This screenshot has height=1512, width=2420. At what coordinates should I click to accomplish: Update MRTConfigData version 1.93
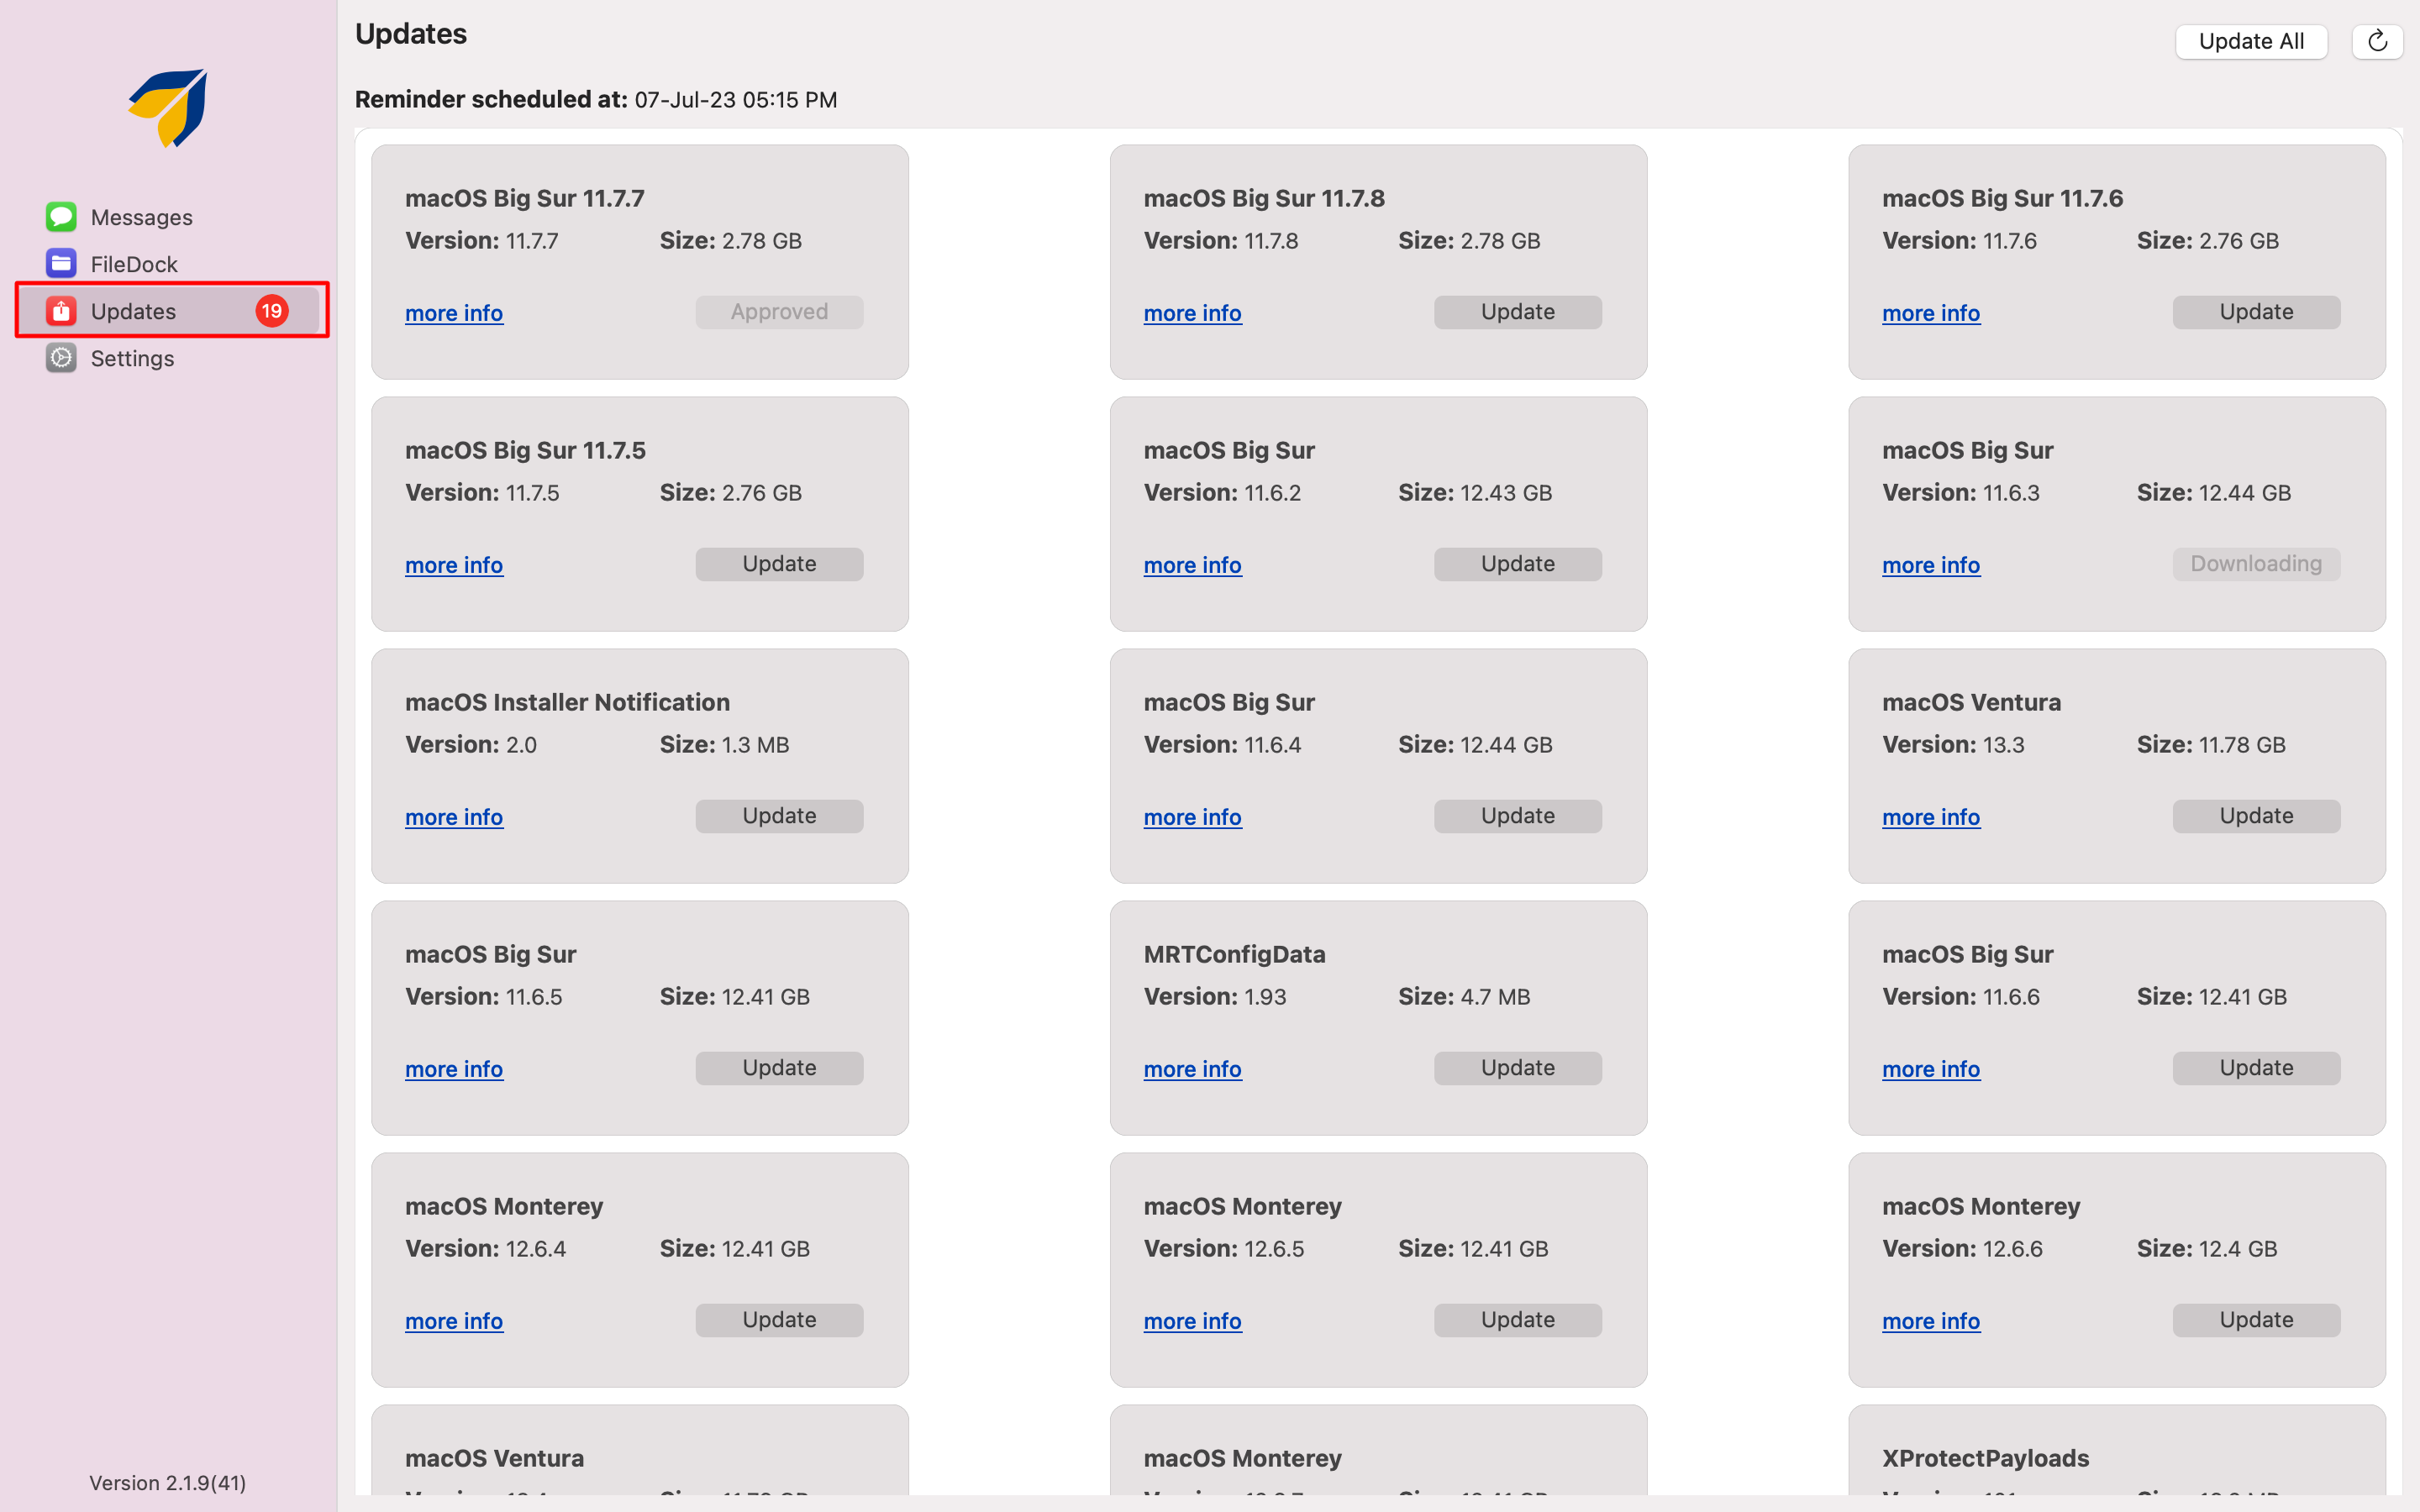click(1517, 1068)
